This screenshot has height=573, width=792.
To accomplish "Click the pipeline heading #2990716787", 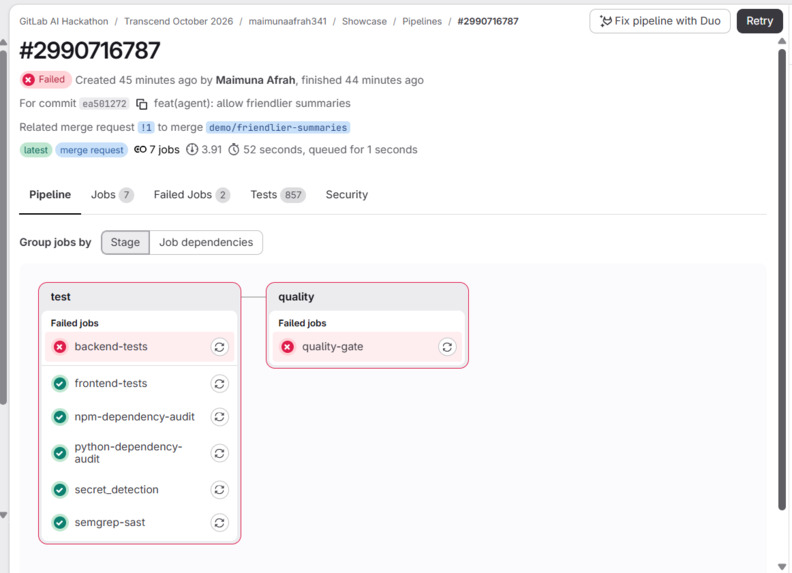I will [90, 51].
